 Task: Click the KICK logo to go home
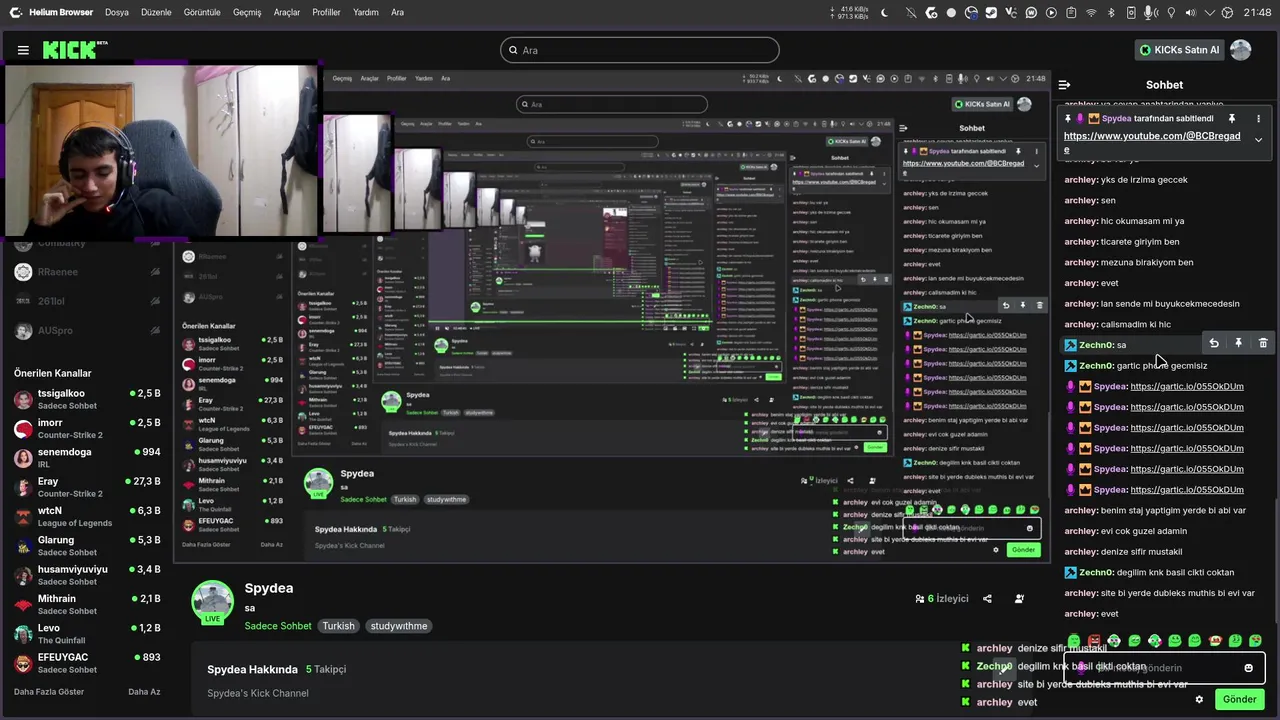tap(75, 49)
